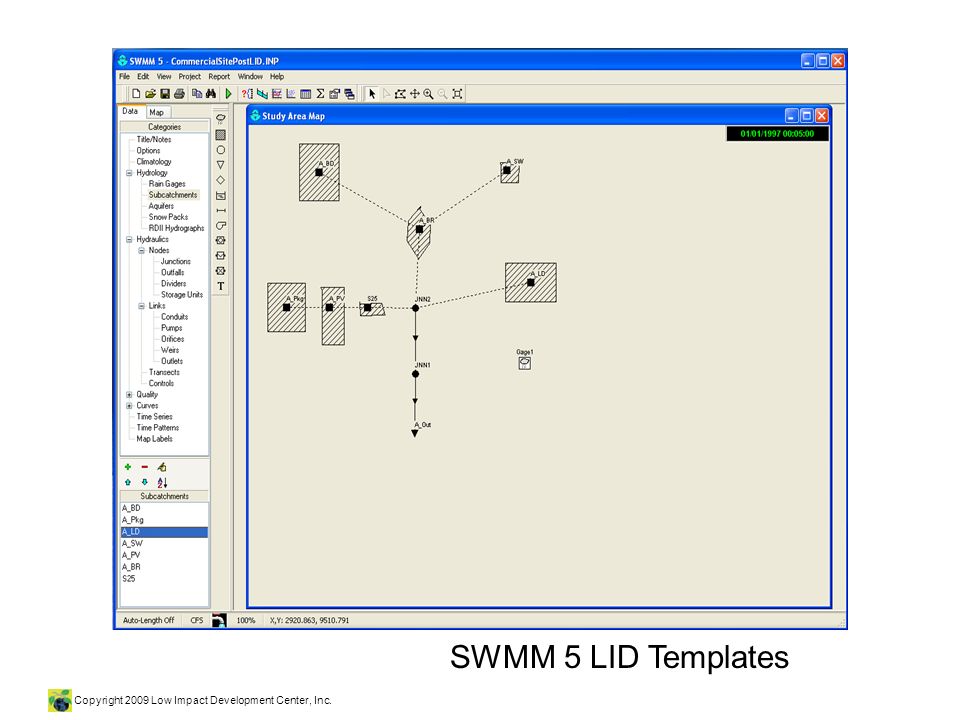Click the Scatter Plot toolbar icon
This screenshot has height=720, width=960.
291,94
